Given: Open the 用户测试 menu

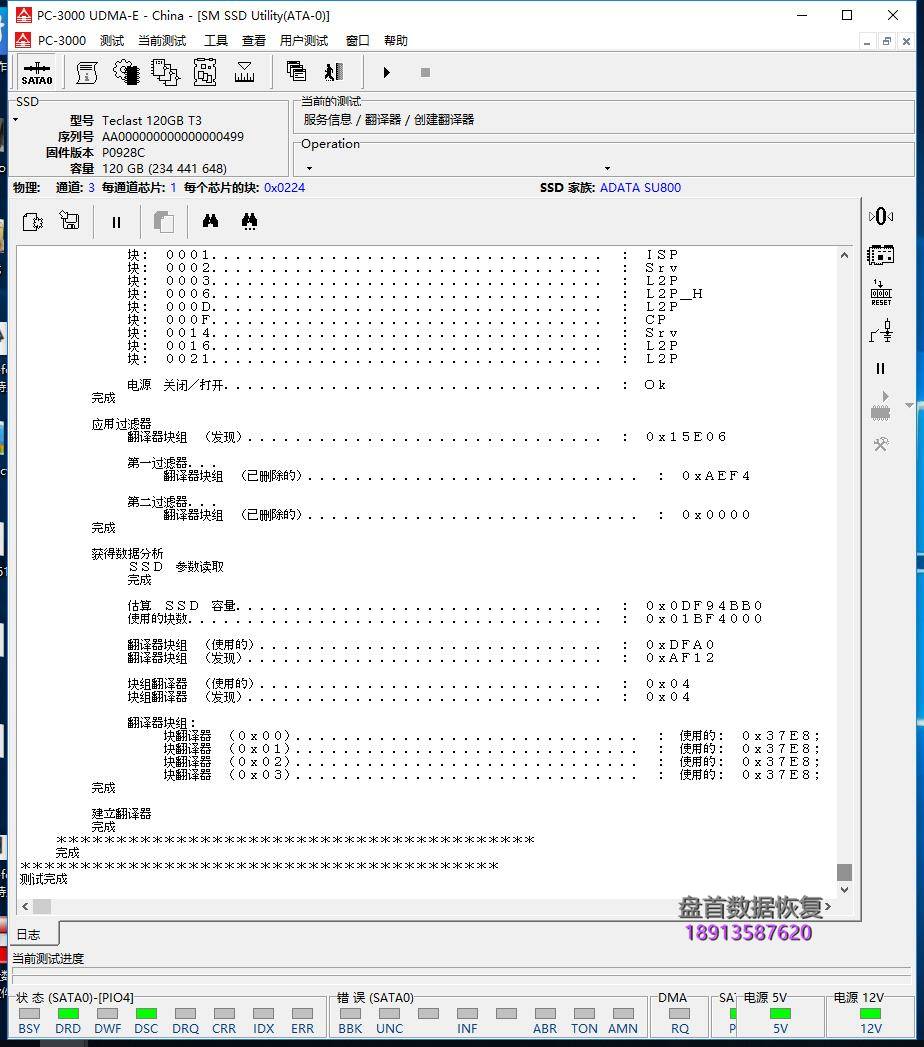Looking at the screenshot, I should (304, 41).
